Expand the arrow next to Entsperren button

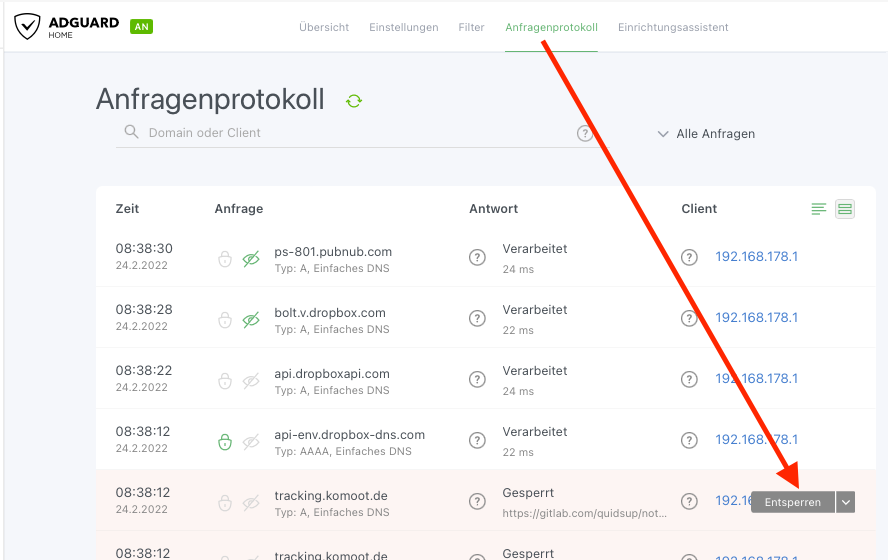point(846,502)
